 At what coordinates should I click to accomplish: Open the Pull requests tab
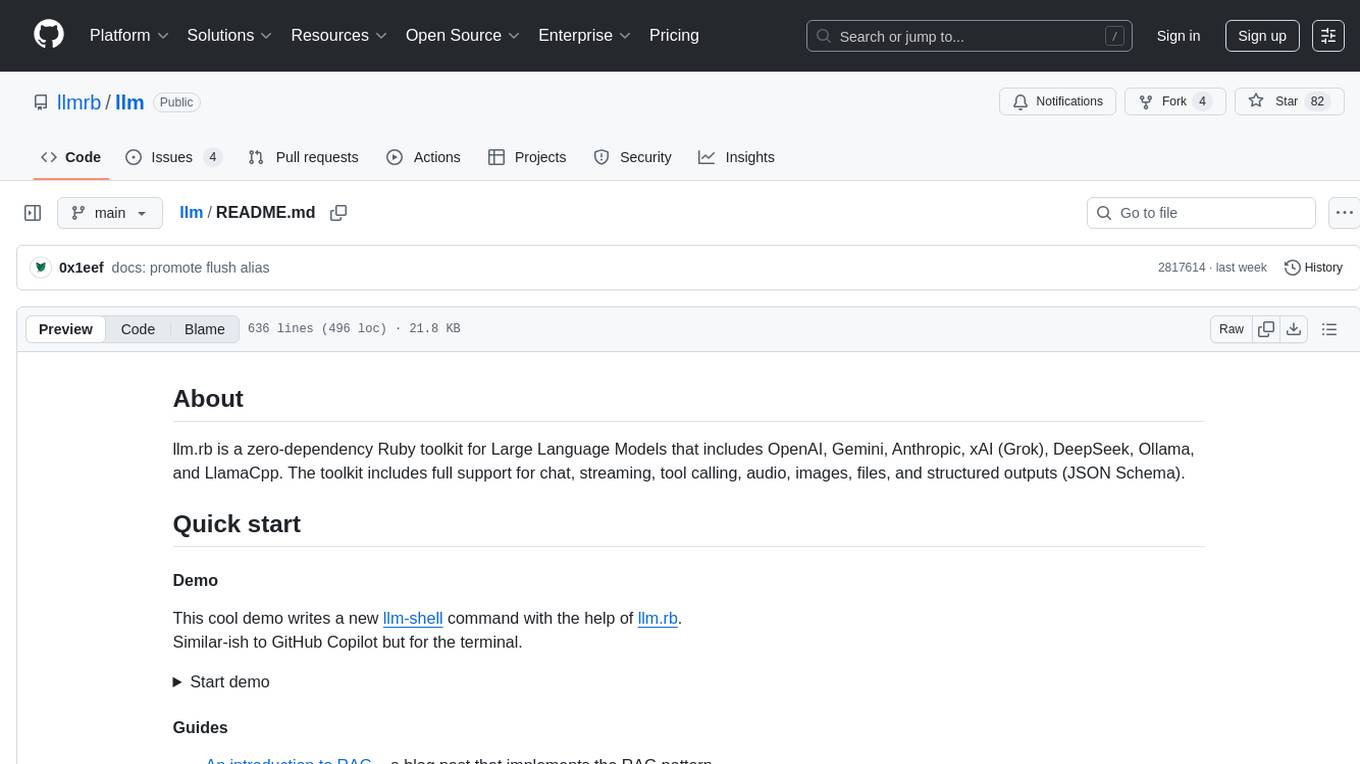click(x=303, y=157)
